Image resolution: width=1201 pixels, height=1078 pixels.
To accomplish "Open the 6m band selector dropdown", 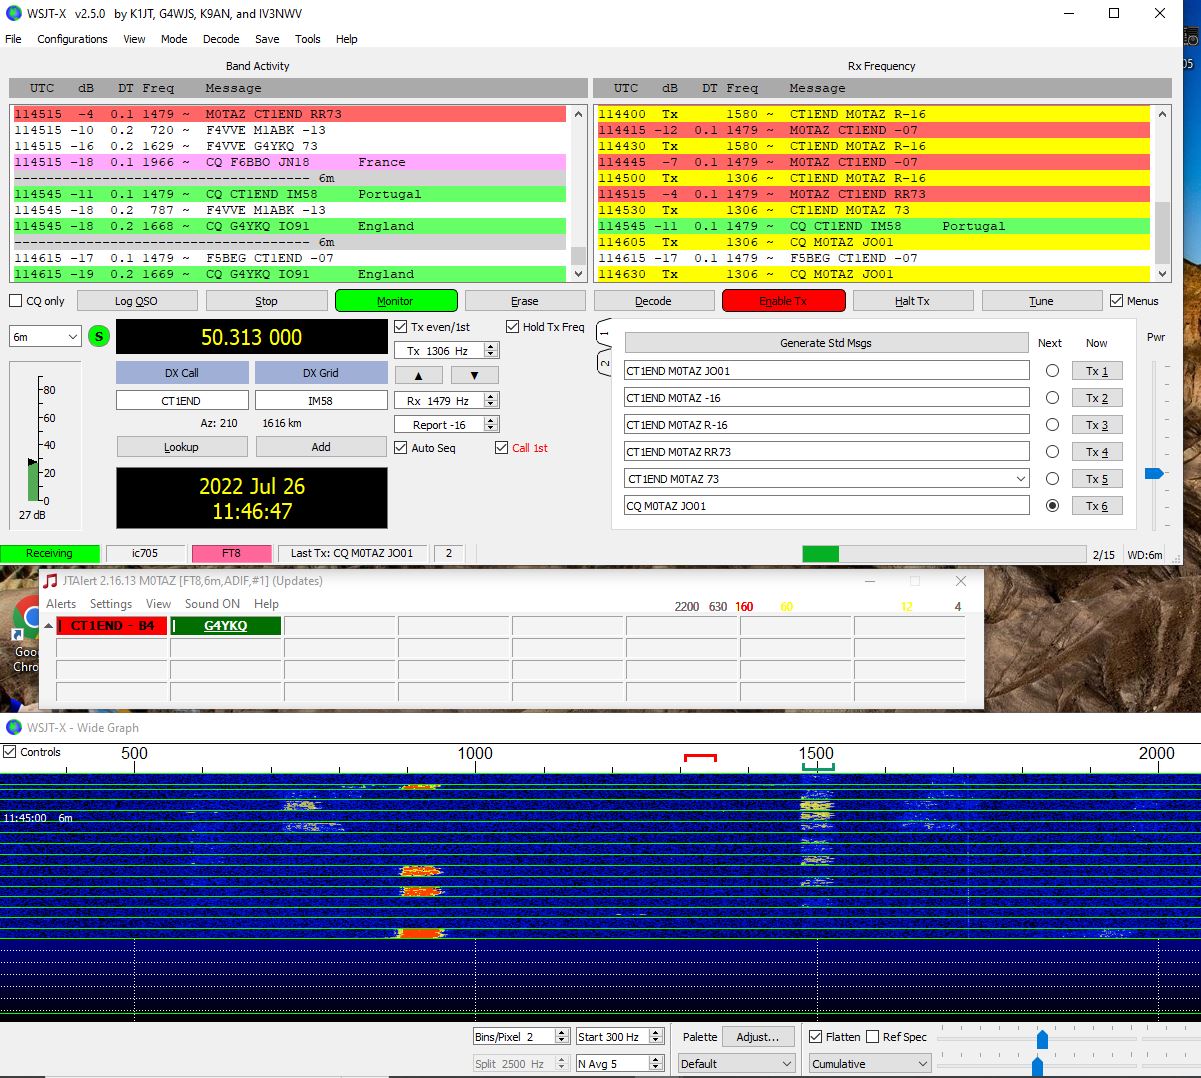I will tap(45, 337).
